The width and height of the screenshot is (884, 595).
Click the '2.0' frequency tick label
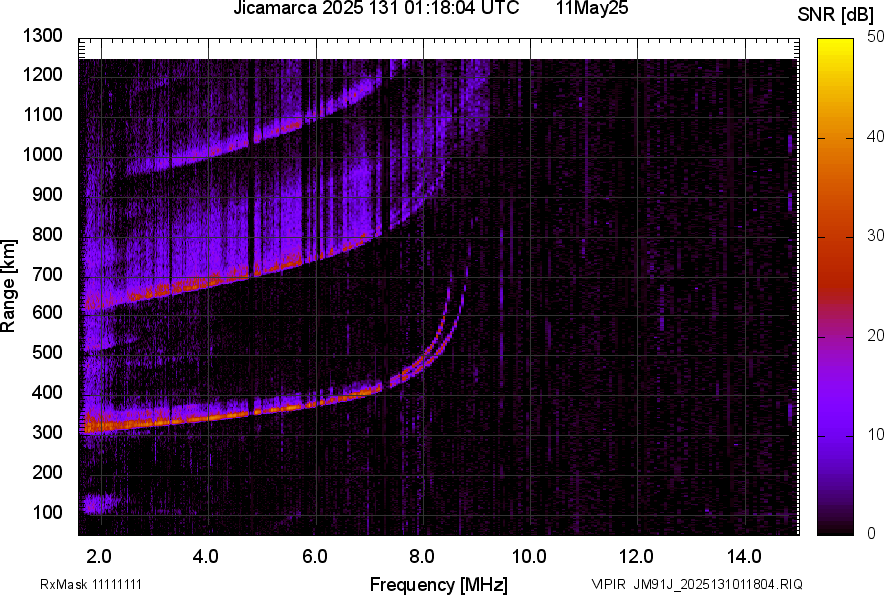pos(99,557)
